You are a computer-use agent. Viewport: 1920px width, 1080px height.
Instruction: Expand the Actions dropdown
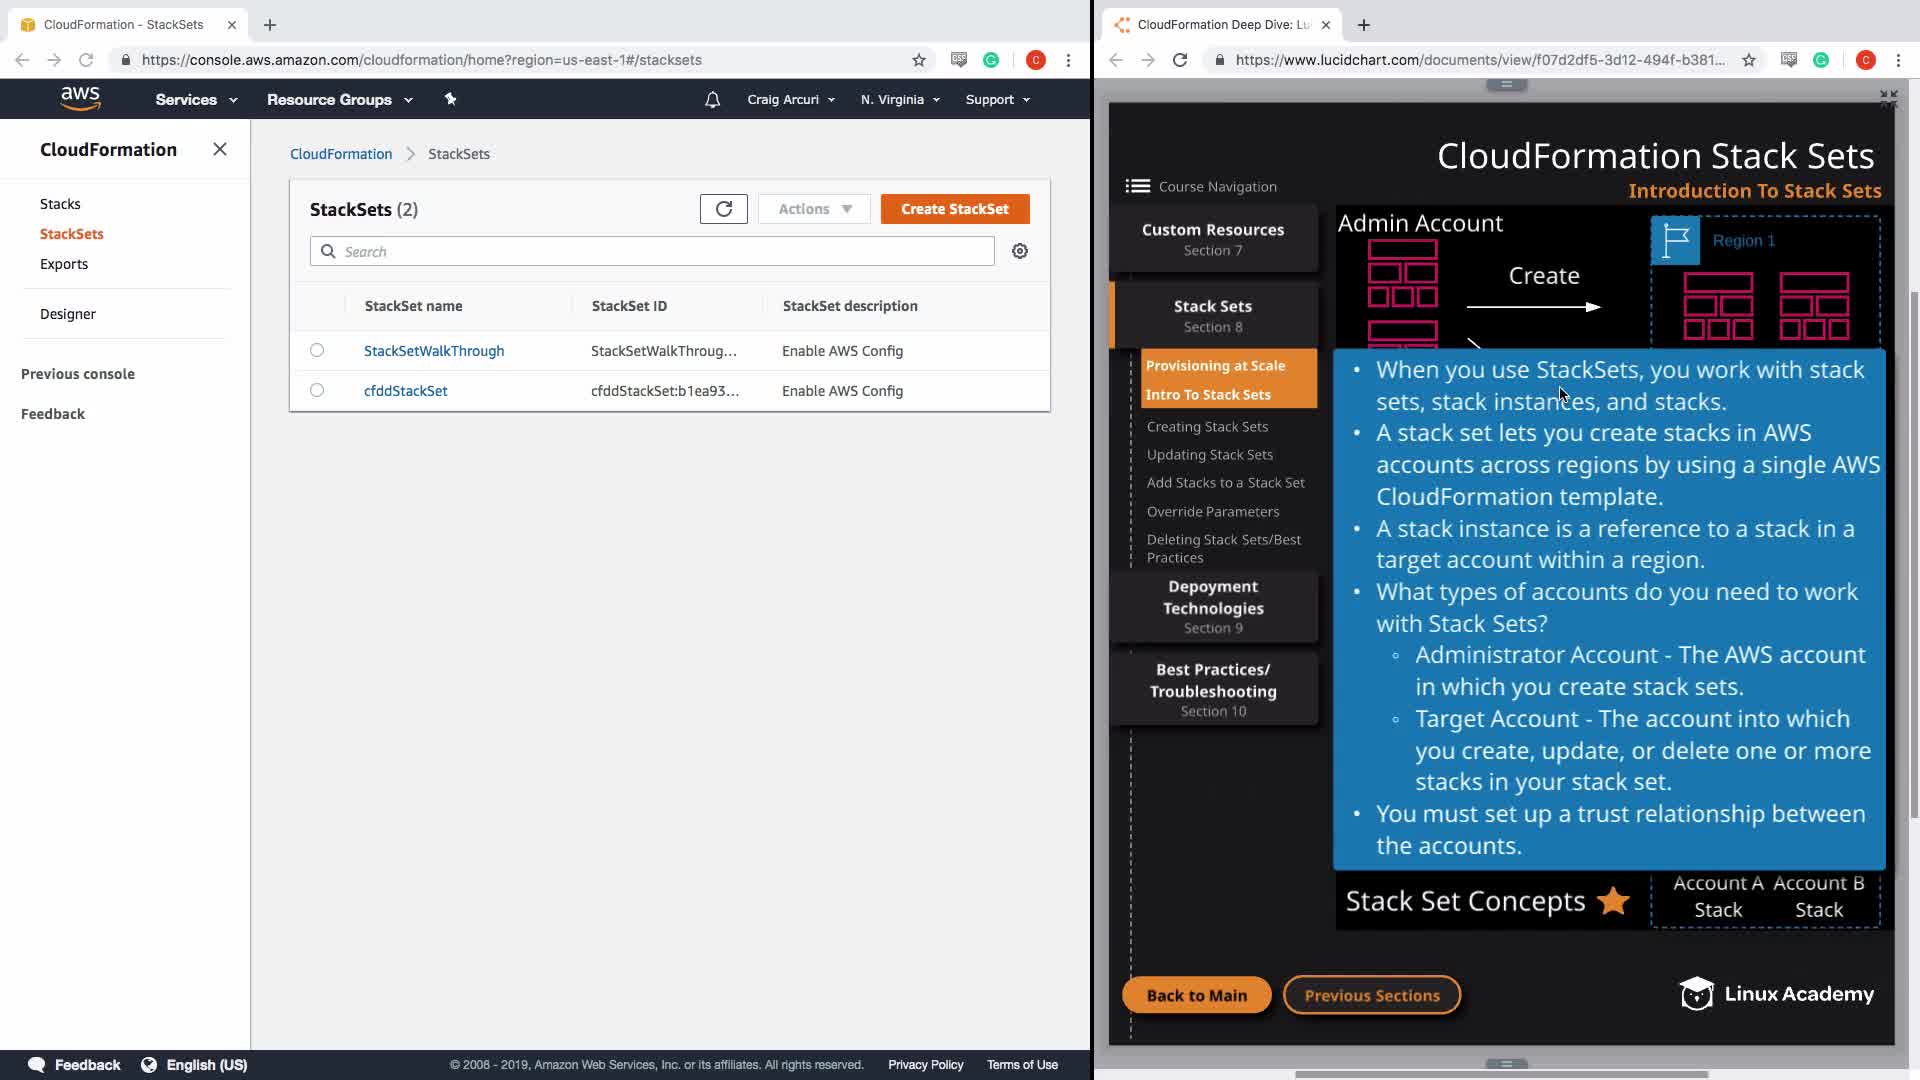(x=814, y=209)
